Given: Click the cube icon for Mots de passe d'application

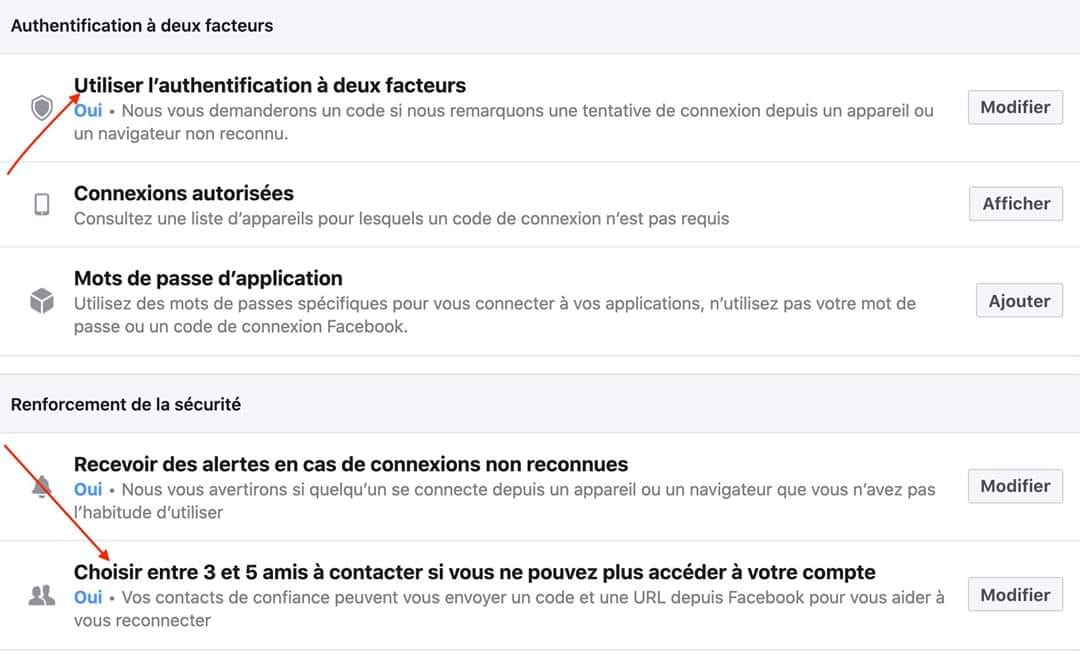Looking at the screenshot, I should [42, 301].
